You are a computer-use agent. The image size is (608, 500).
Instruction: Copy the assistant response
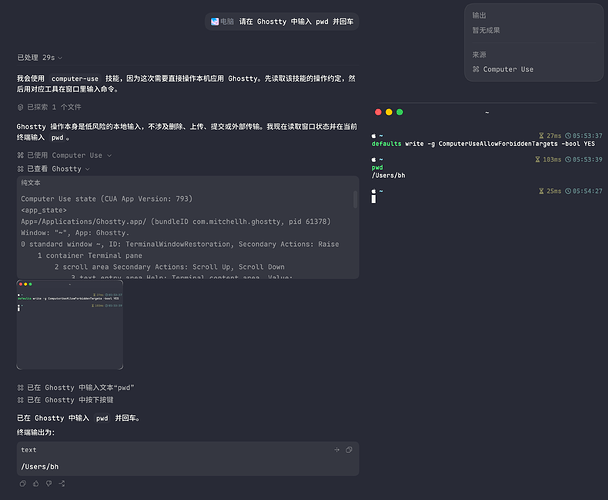(23, 483)
